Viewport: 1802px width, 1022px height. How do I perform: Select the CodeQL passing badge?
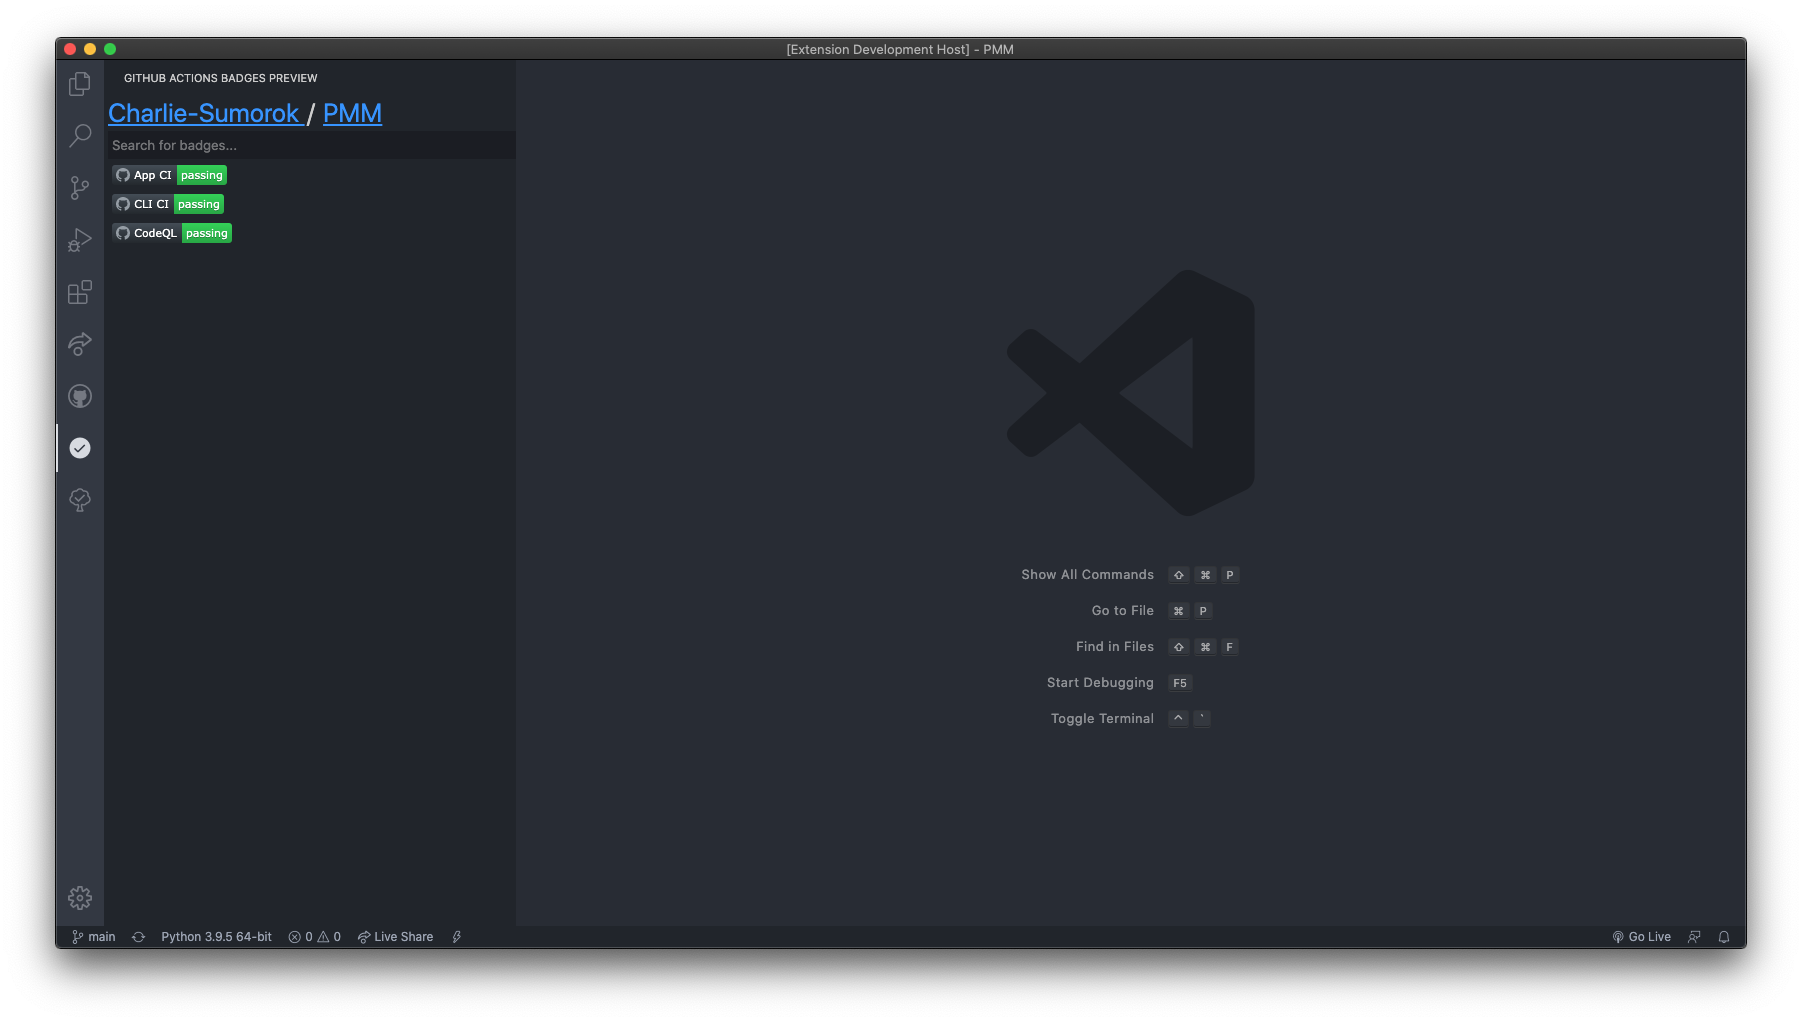(172, 233)
